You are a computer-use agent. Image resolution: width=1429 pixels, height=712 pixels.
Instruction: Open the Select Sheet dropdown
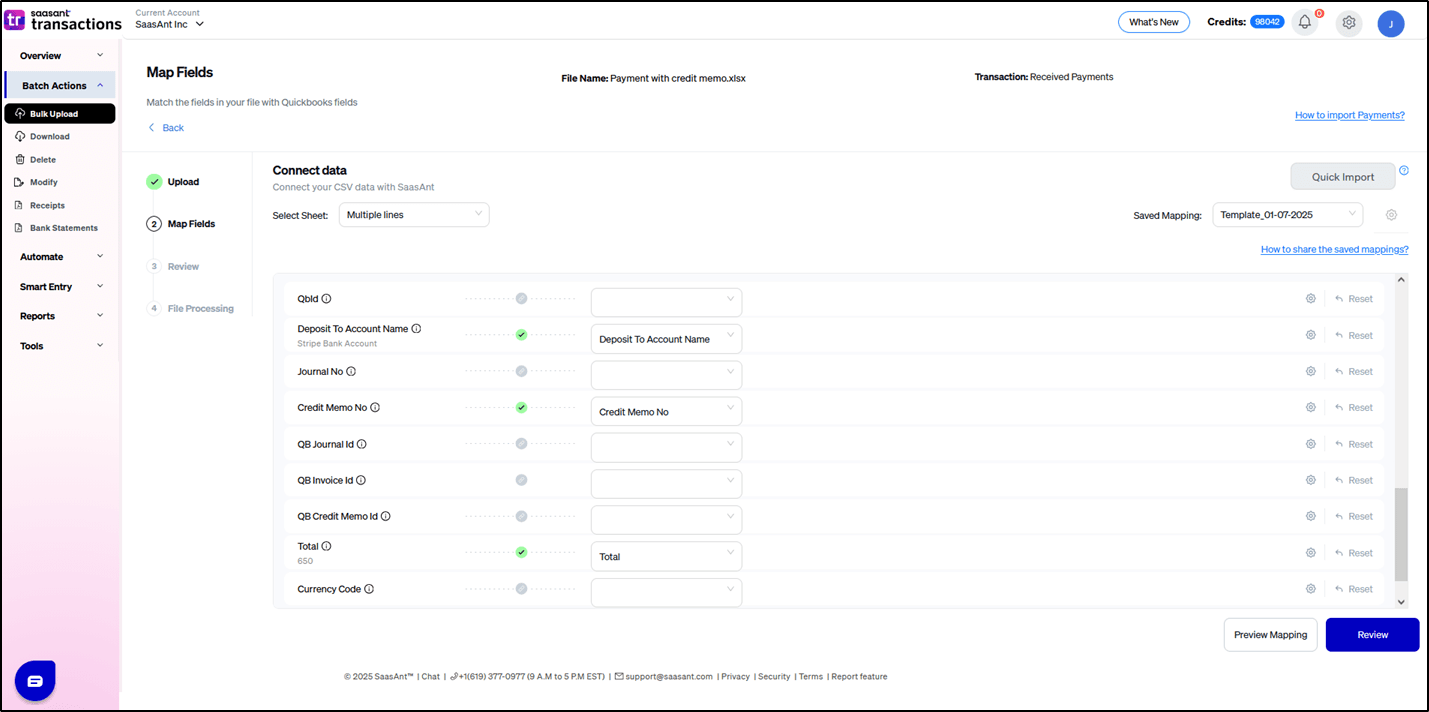click(x=414, y=215)
